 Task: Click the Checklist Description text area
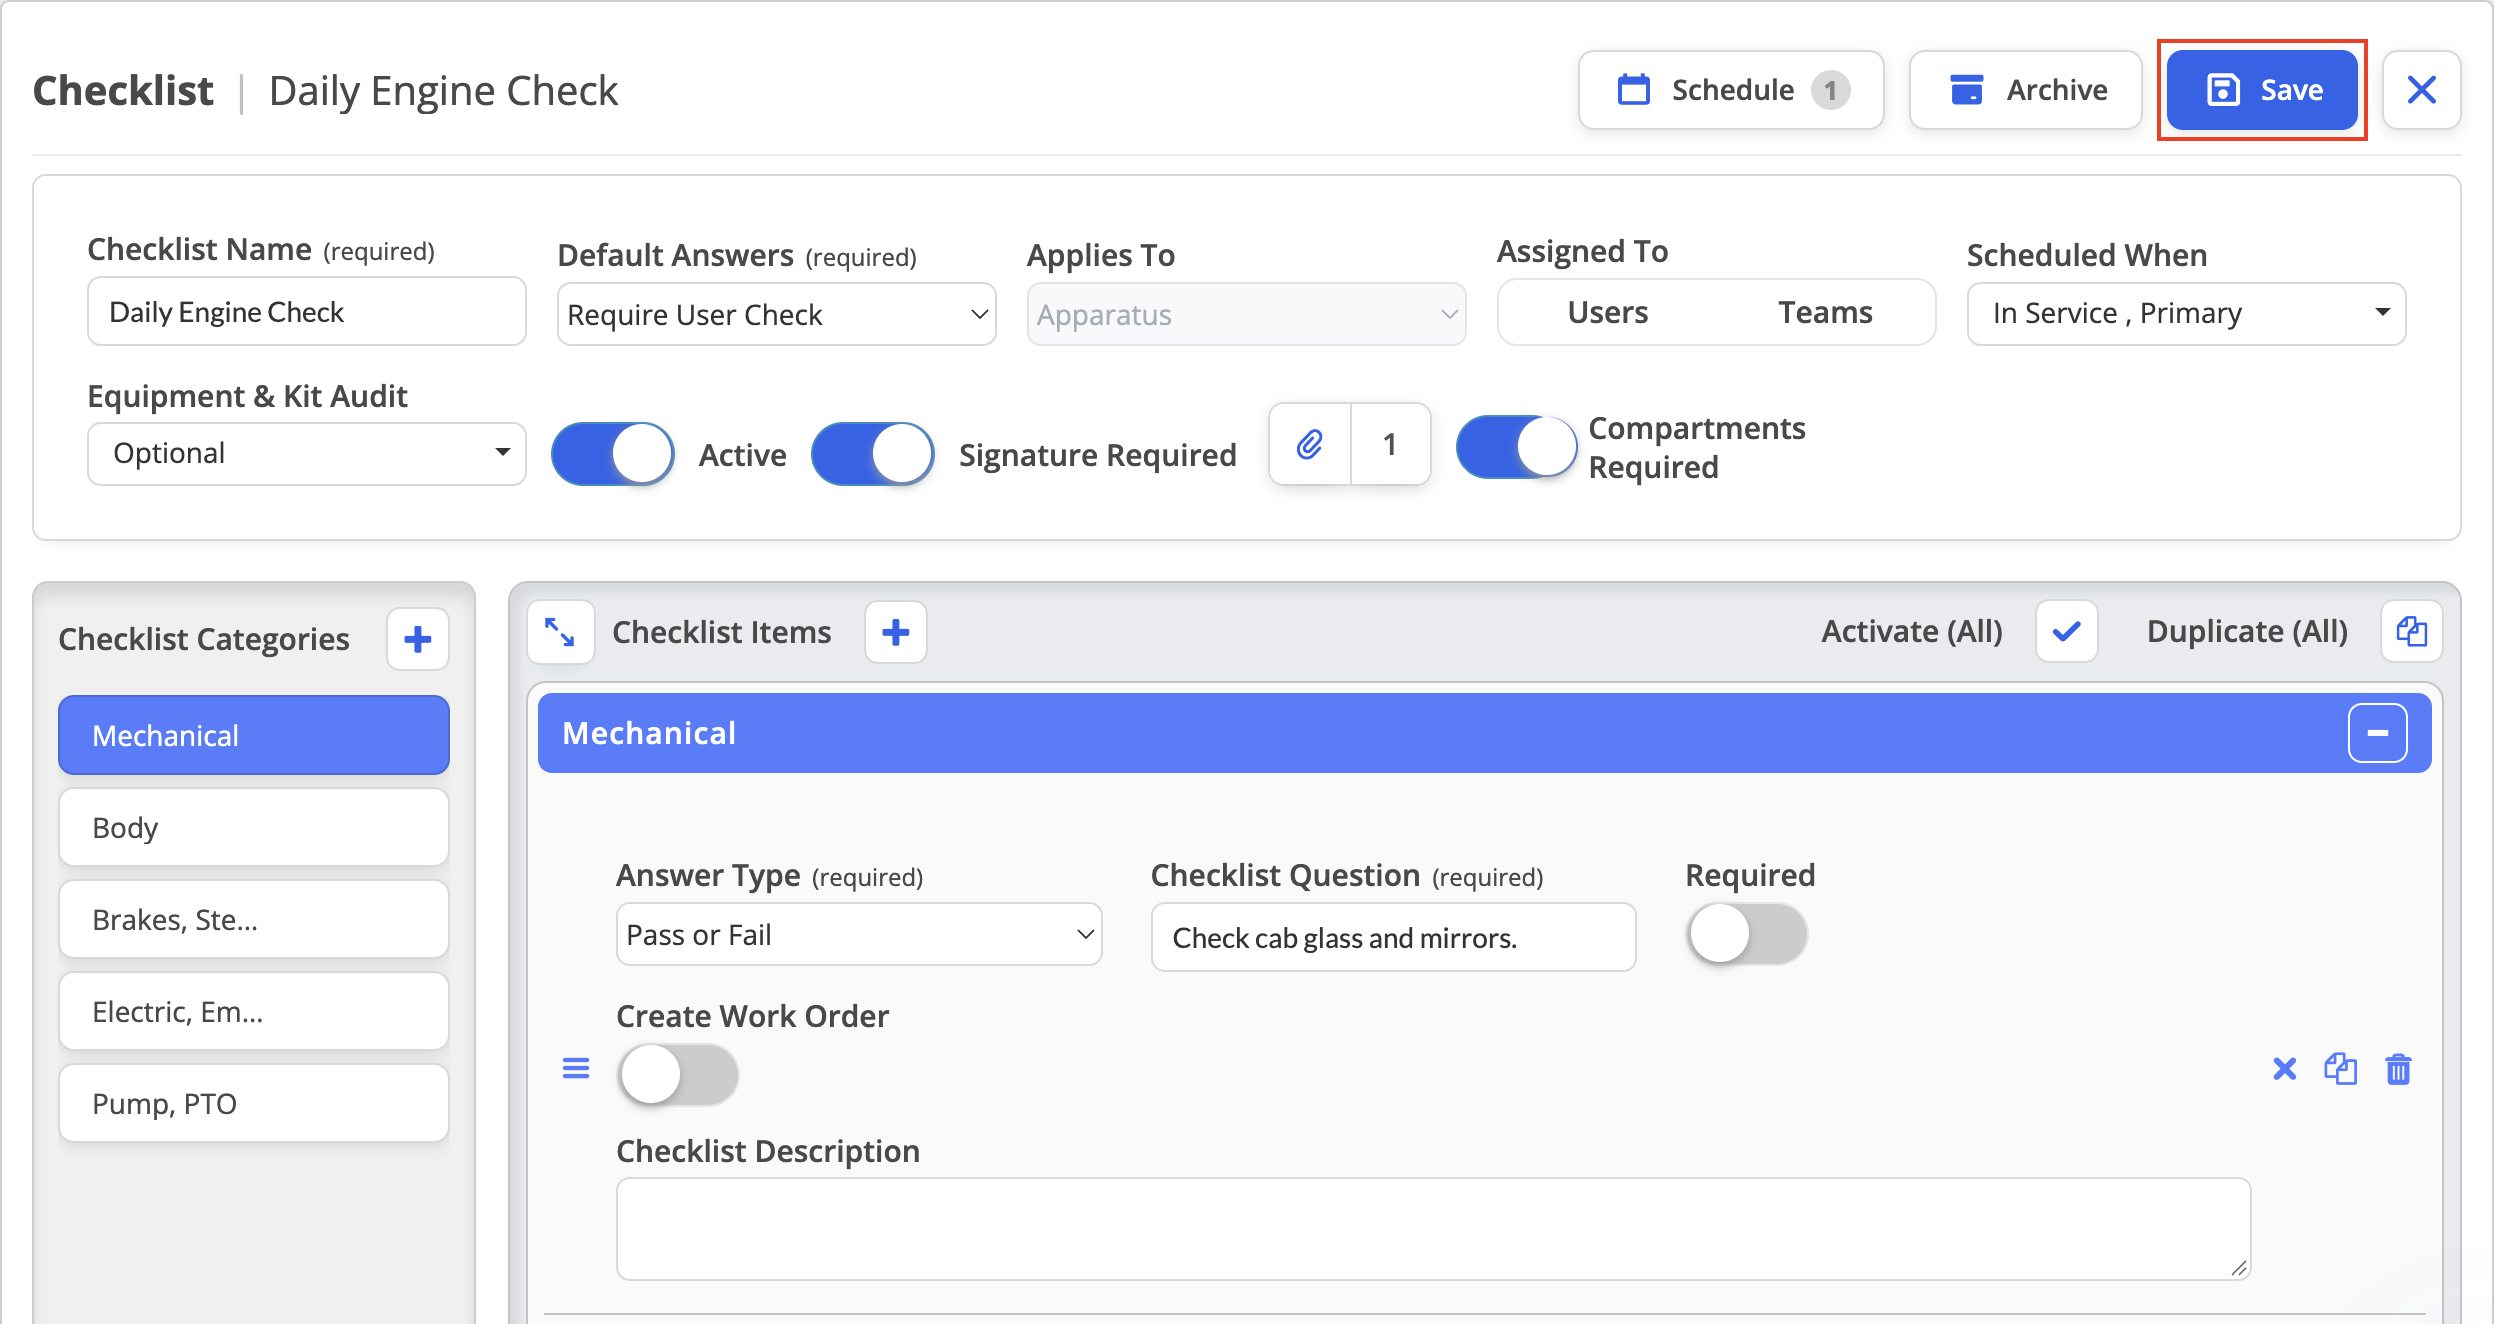pos(1434,1229)
